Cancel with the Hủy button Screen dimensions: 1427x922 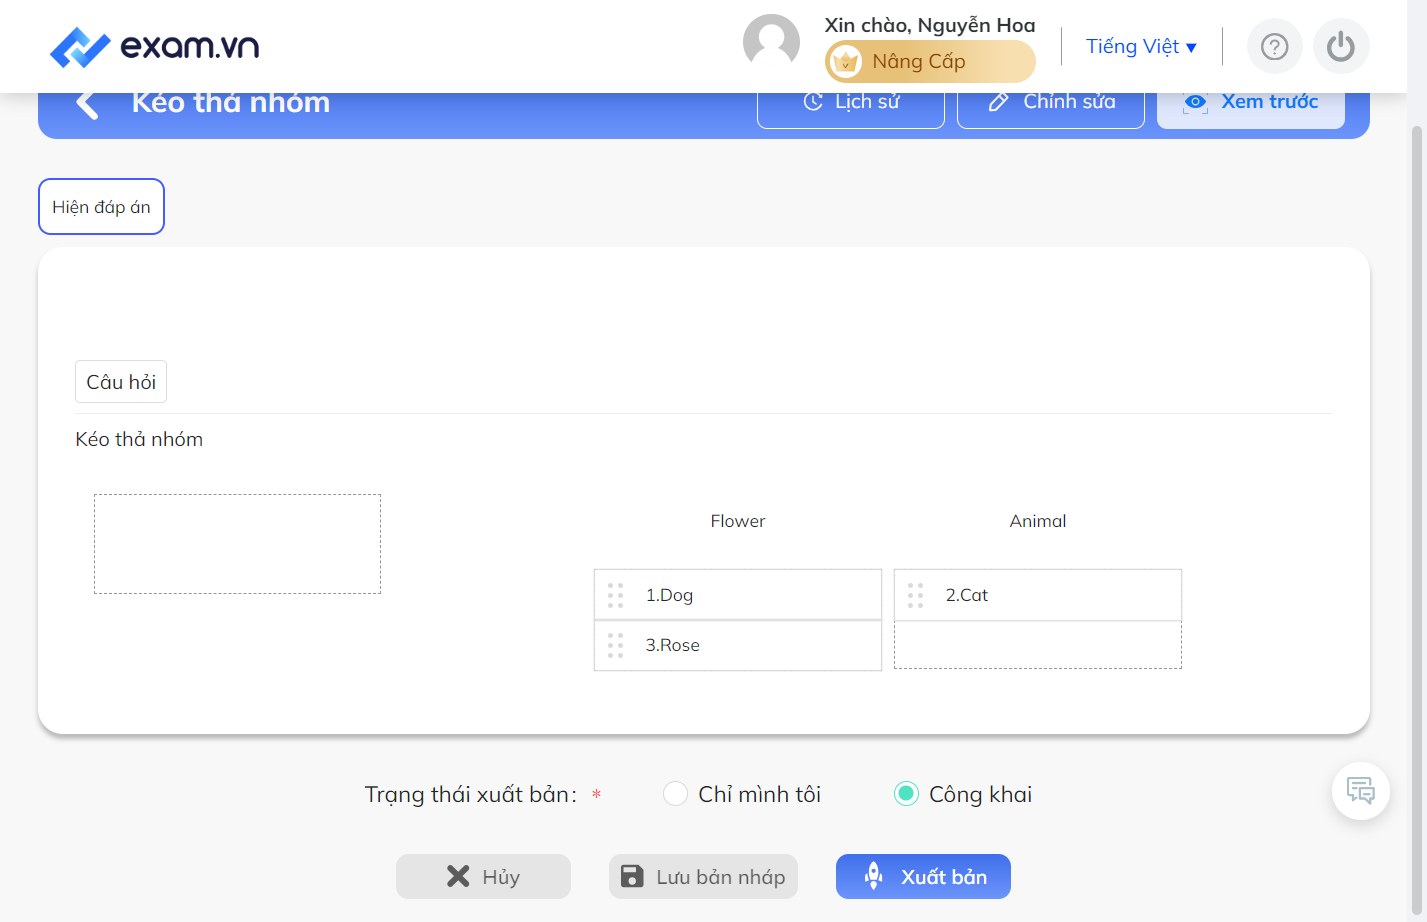pos(483,877)
